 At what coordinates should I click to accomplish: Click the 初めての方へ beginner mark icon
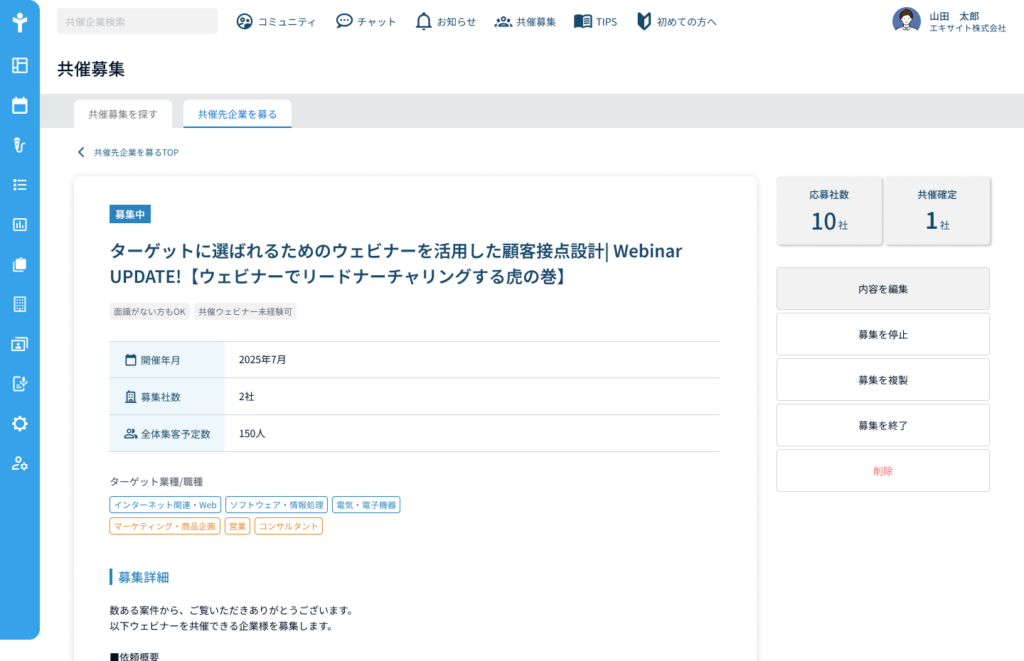click(644, 22)
